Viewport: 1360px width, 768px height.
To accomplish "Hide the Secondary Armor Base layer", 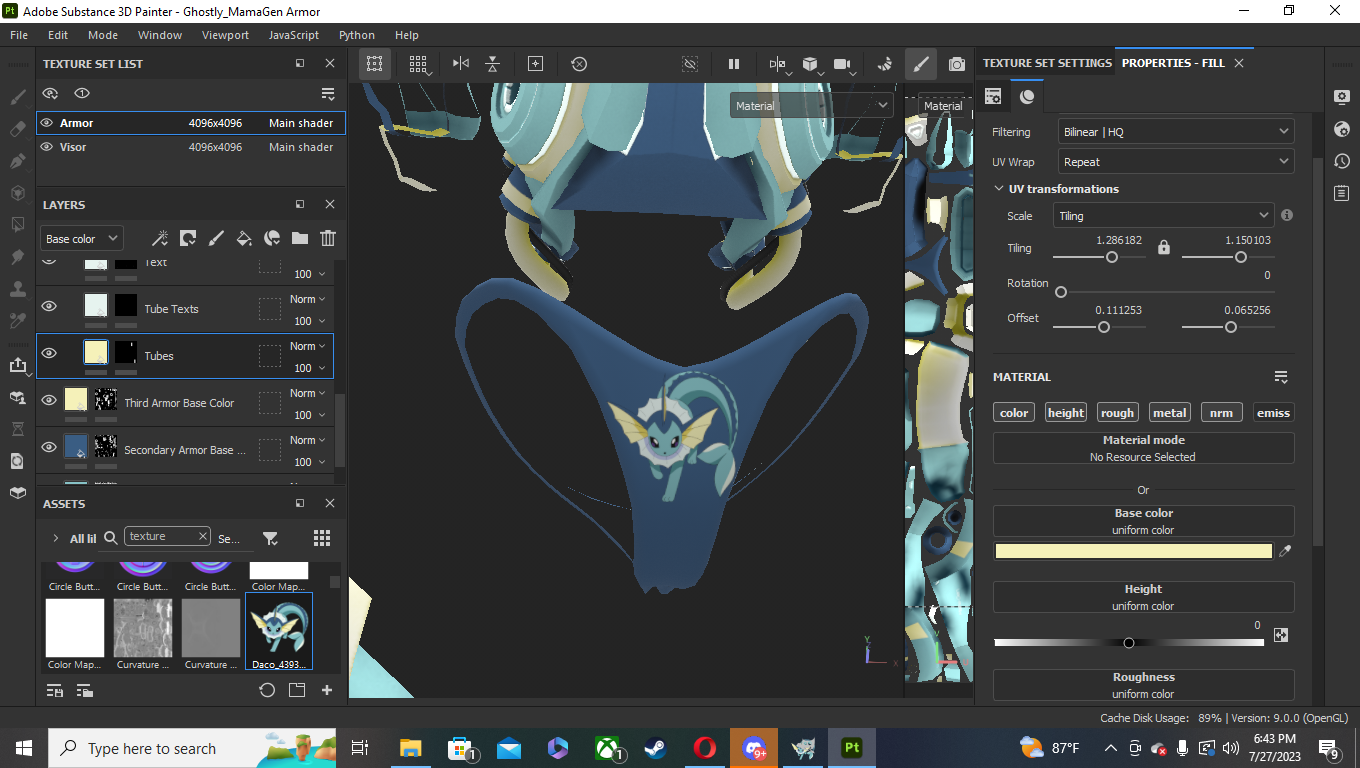I will coord(49,447).
